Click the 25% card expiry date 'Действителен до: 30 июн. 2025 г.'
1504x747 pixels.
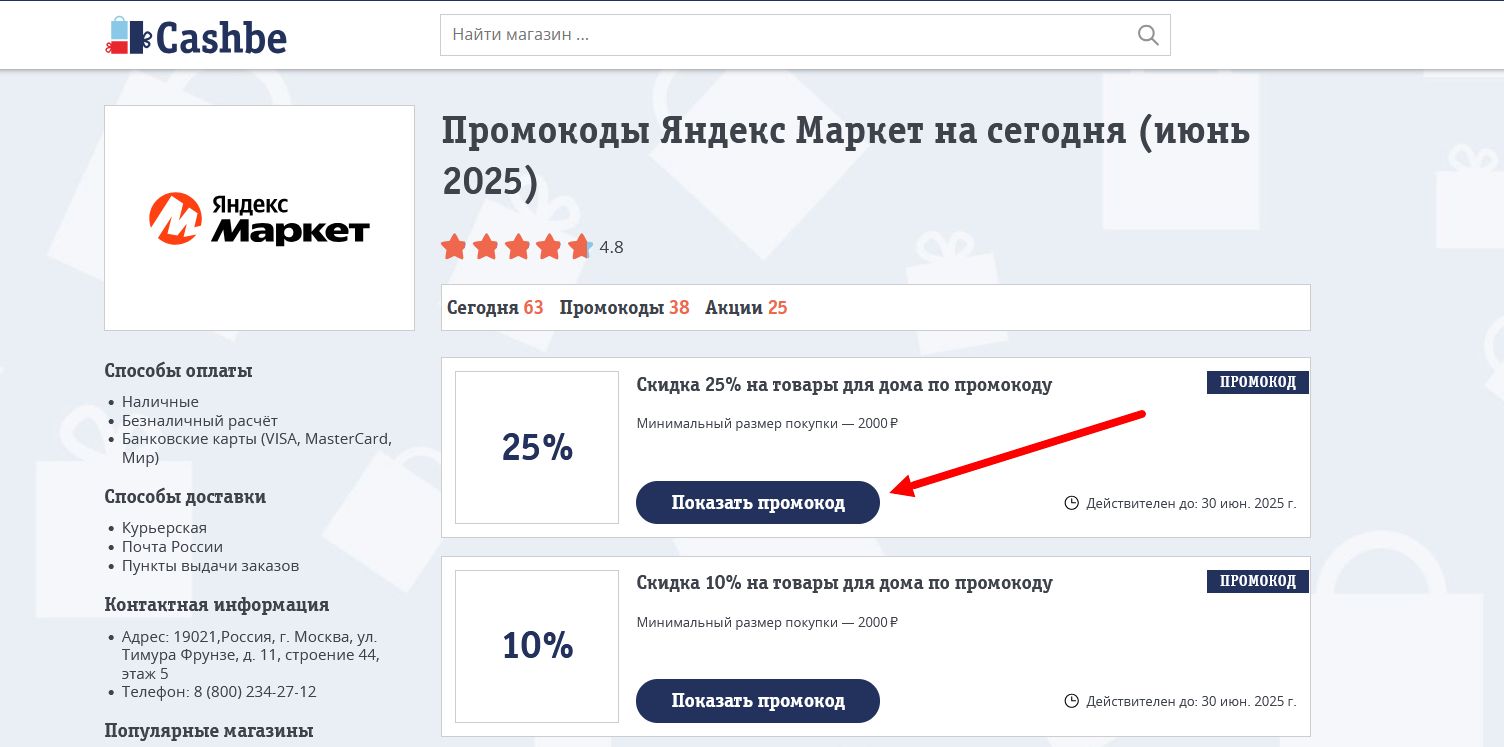[x=1191, y=504]
